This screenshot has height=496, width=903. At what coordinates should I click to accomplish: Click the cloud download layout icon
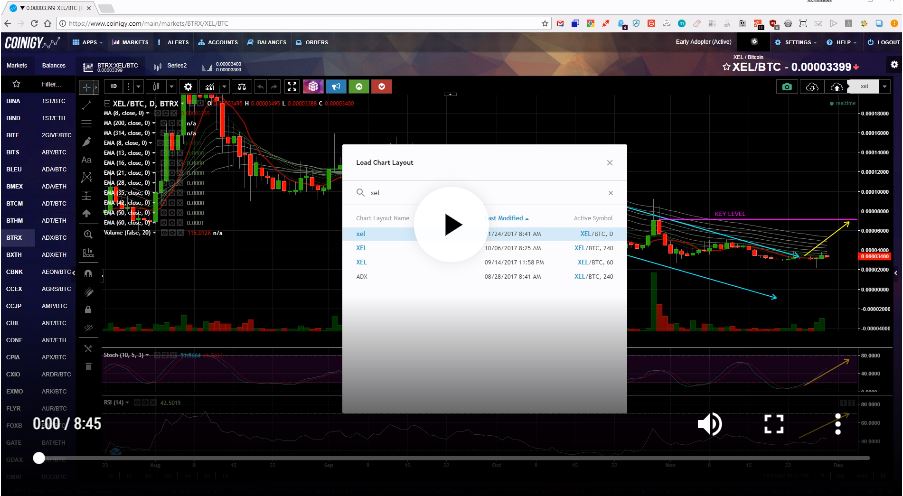pyautogui.click(x=812, y=86)
